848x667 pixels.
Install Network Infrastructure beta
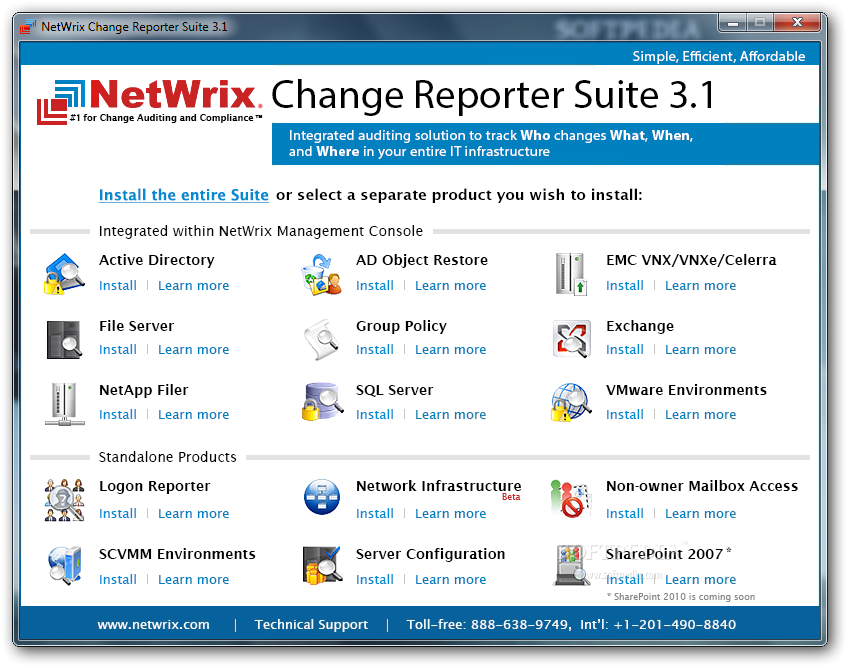pyautogui.click(x=375, y=513)
